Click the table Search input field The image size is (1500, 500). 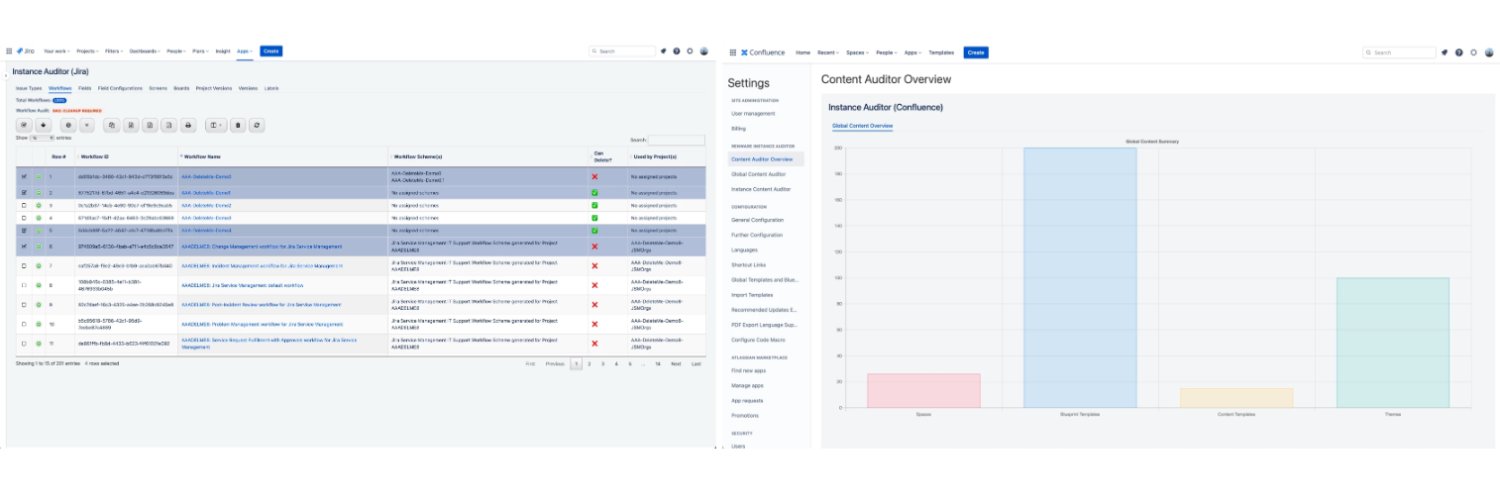click(677, 141)
